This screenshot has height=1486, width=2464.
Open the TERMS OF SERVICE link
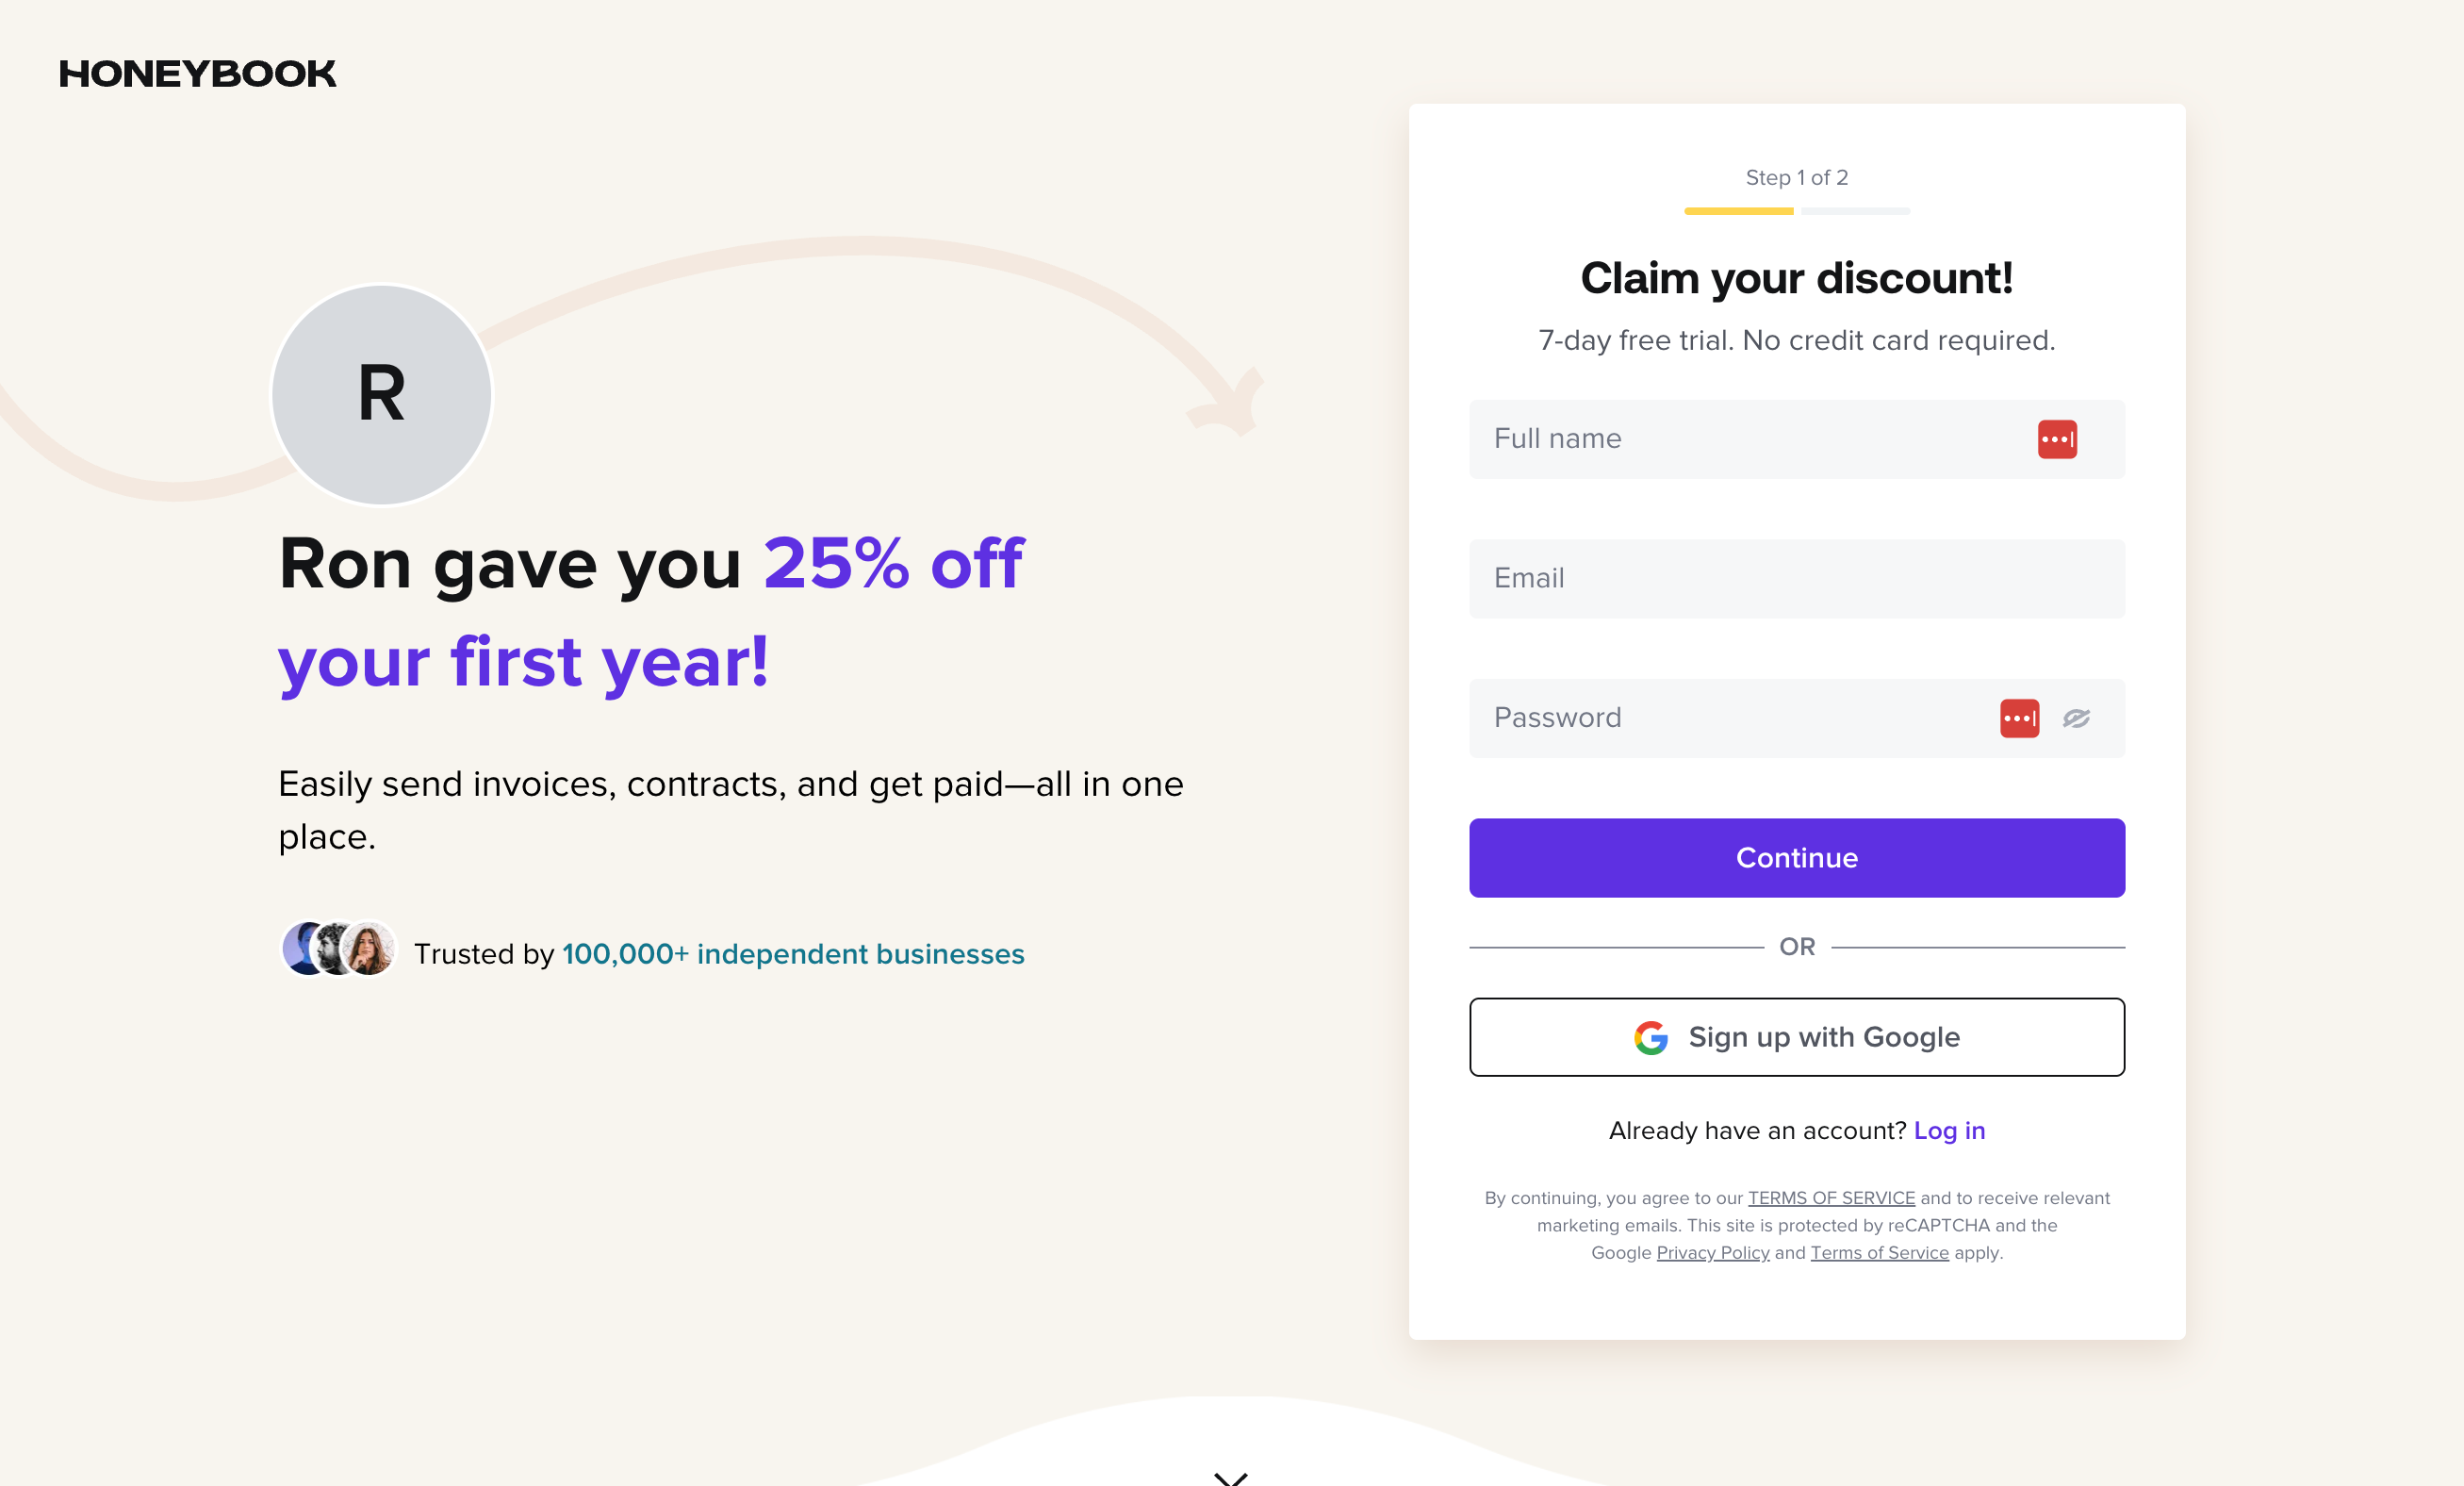(1830, 1198)
